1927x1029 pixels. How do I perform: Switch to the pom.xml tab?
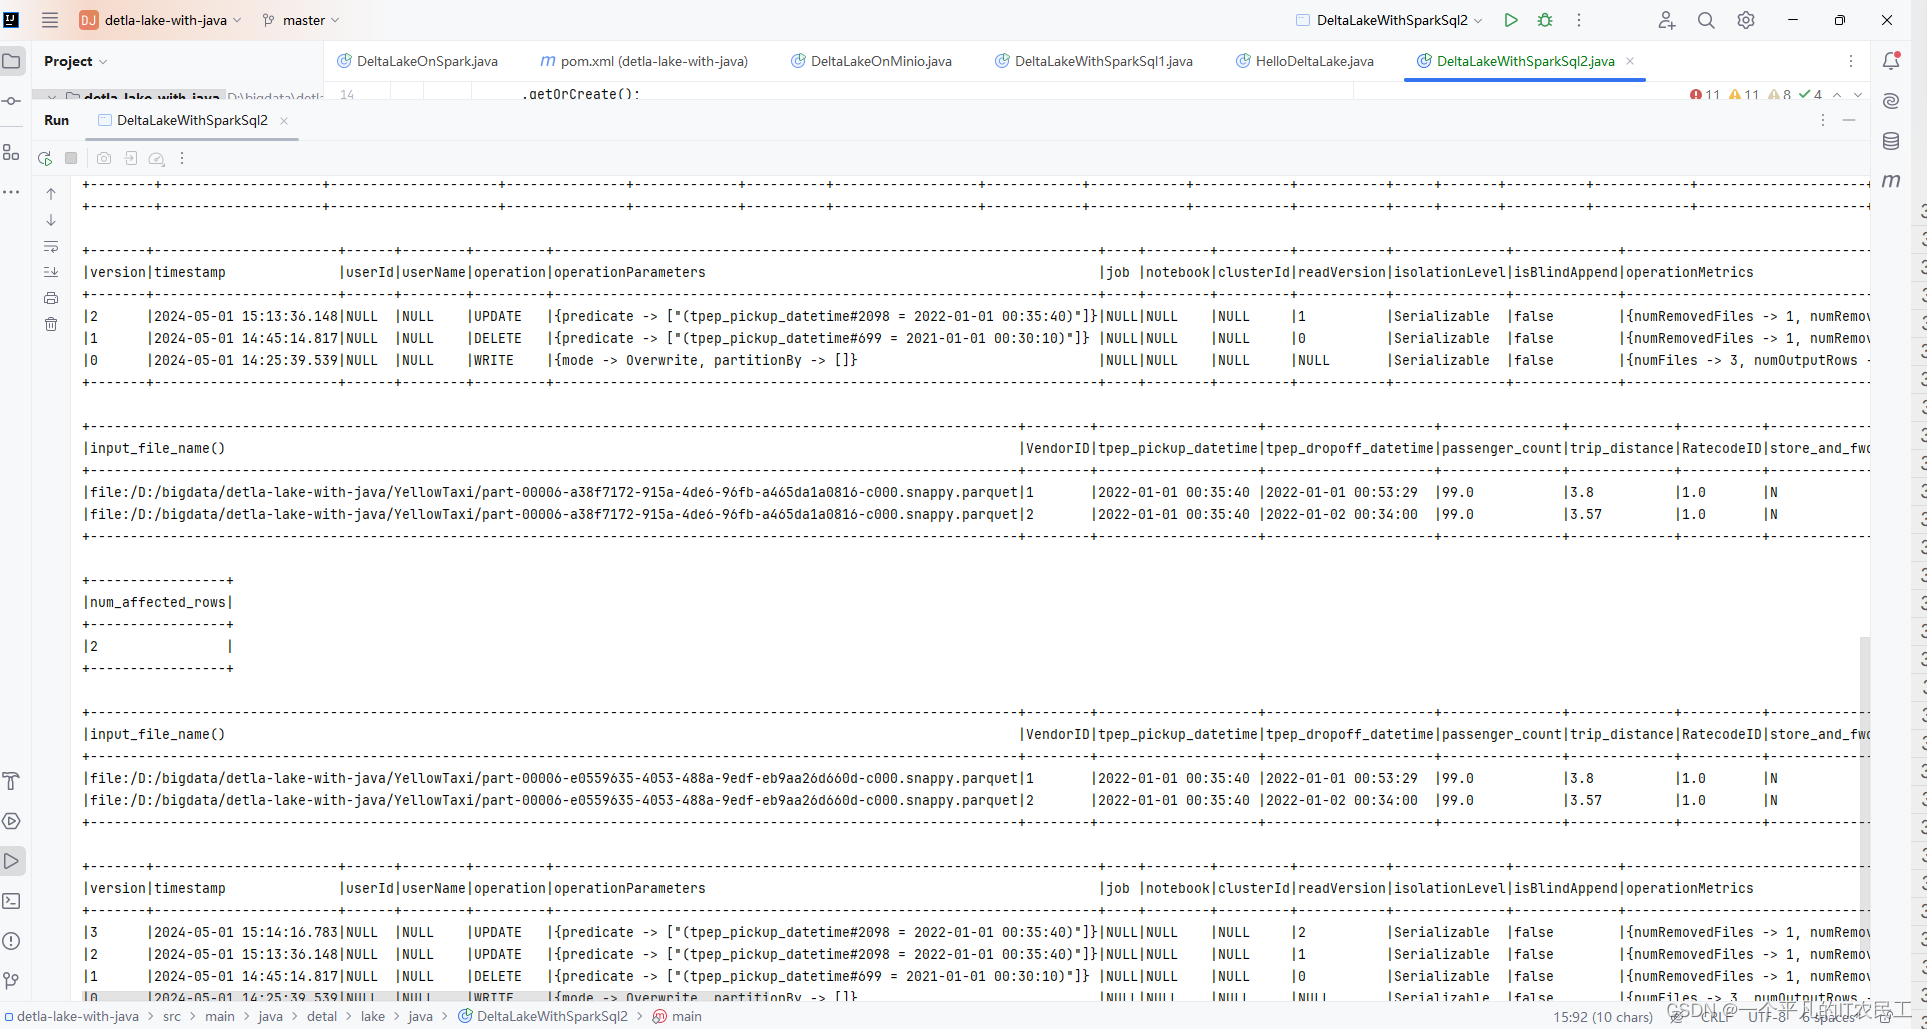[644, 61]
